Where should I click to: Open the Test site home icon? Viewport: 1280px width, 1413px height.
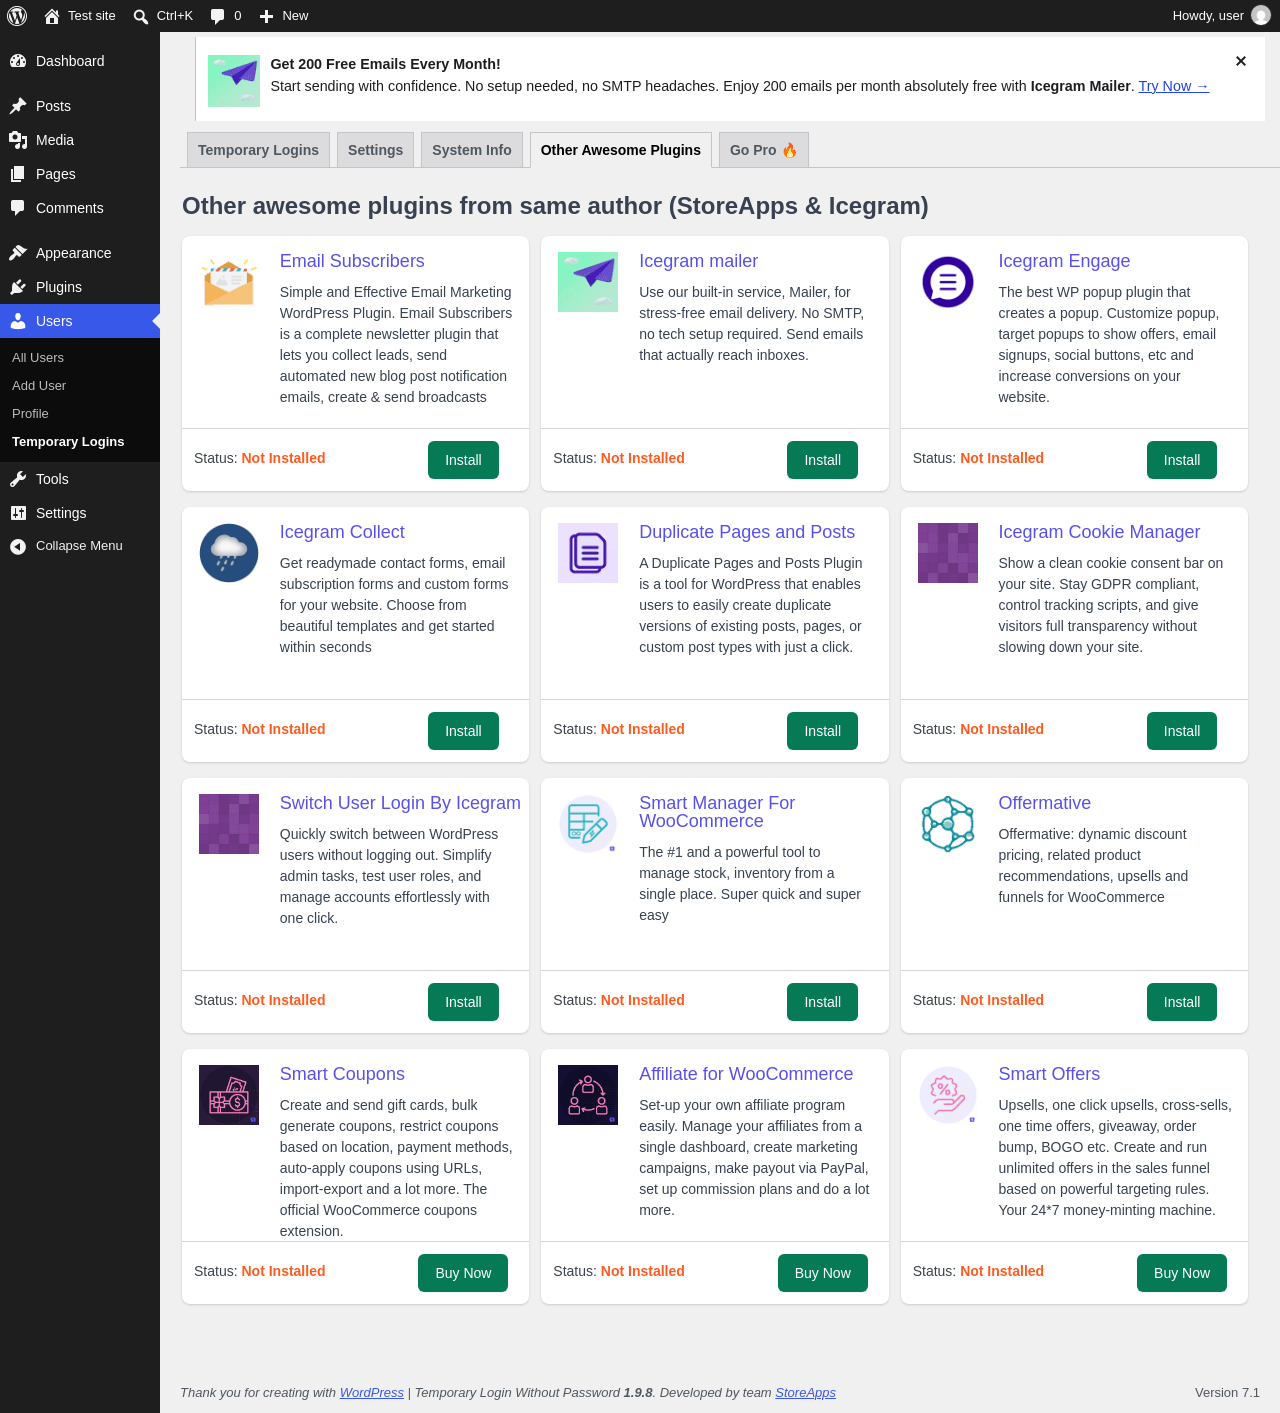click(52, 16)
